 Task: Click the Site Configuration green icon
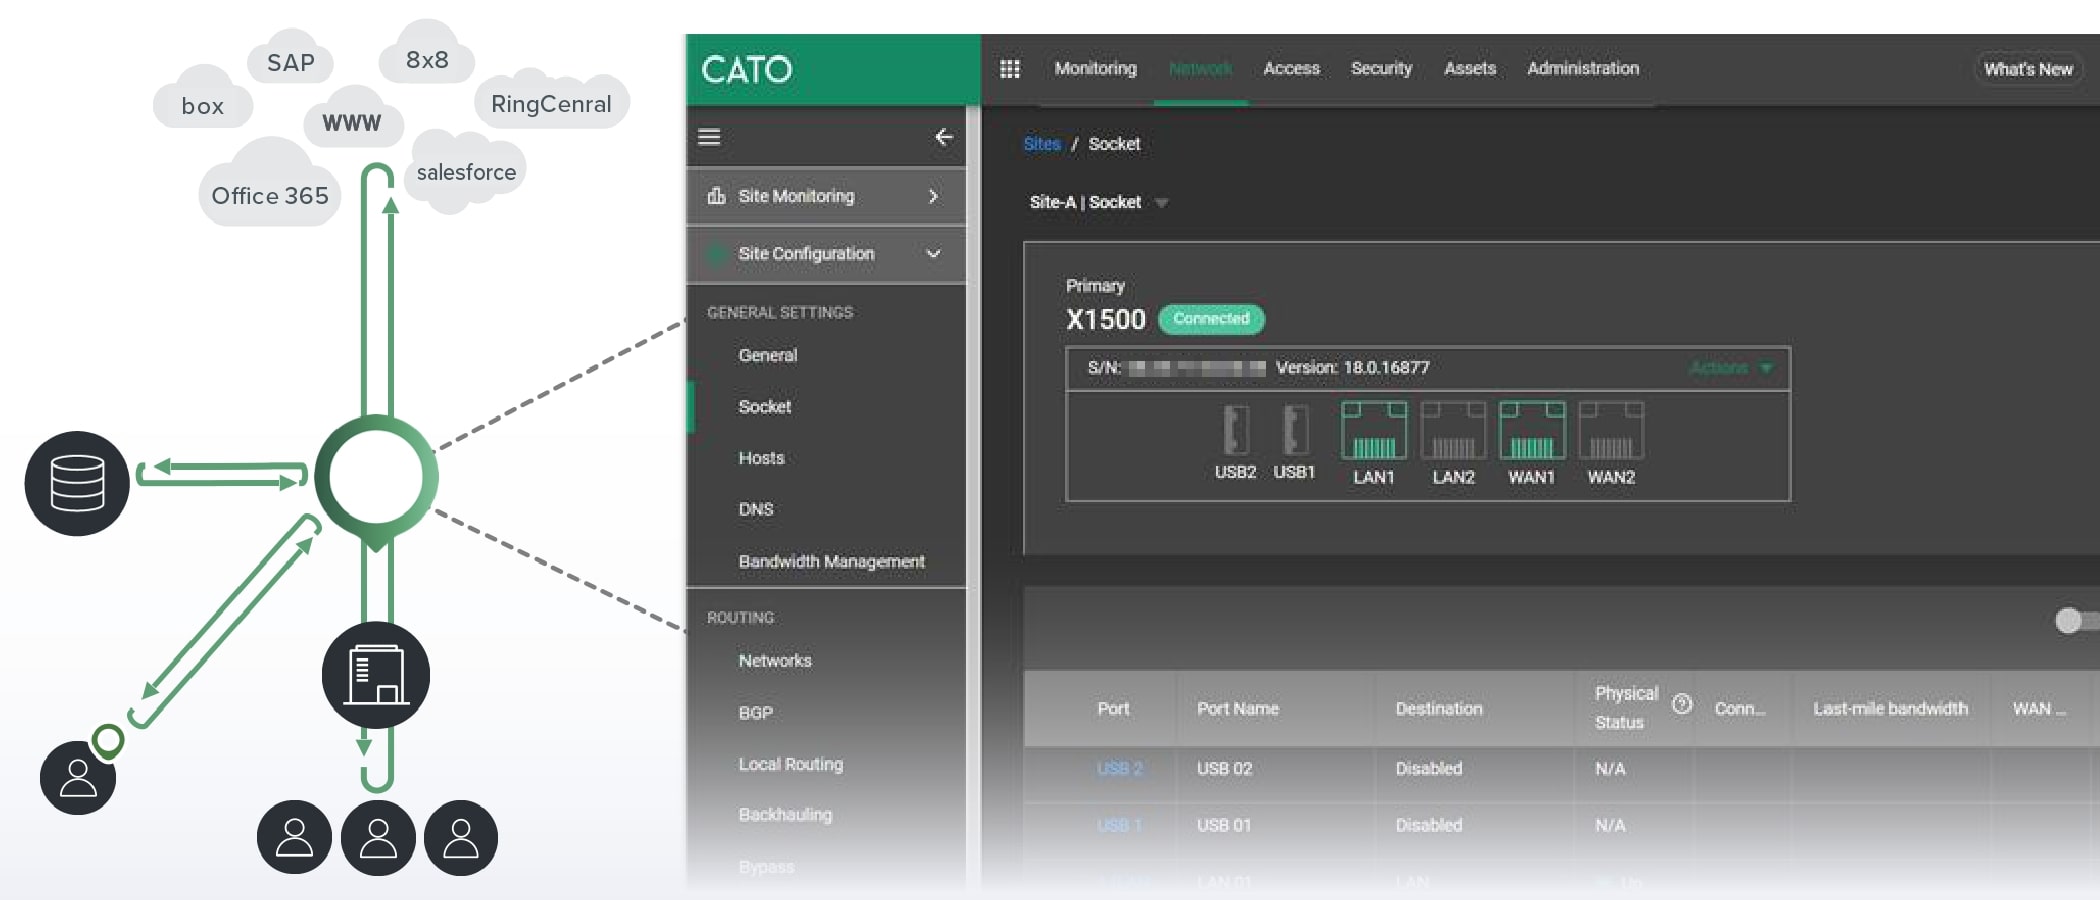click(x=716, y=253)
